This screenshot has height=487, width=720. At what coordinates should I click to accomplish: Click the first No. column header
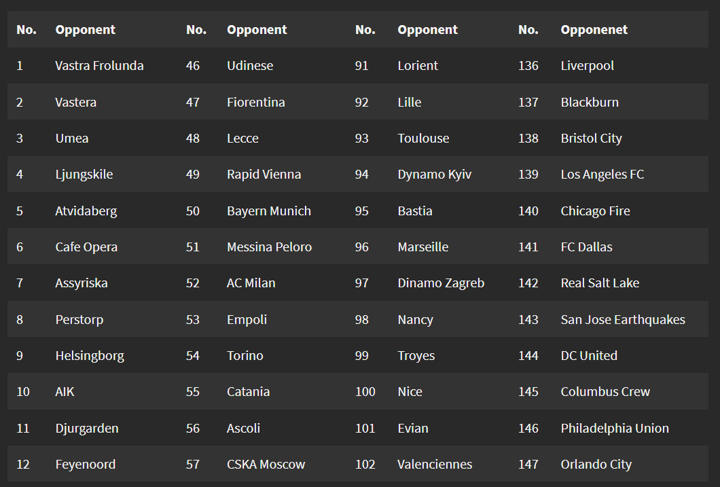click(26, 30)
